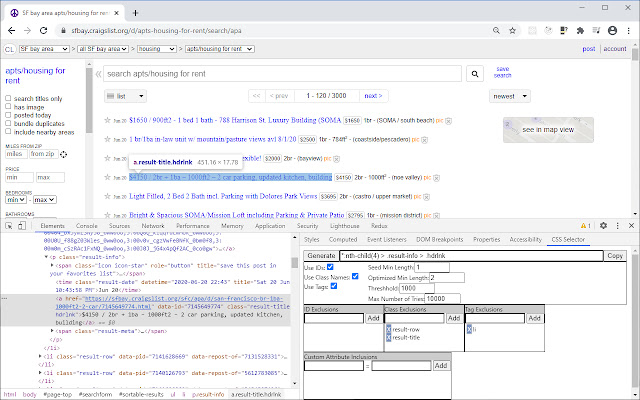Open the SF bay area dropdown
The image size is (640, 400).
pyautogui.click(x=44, y=49)
